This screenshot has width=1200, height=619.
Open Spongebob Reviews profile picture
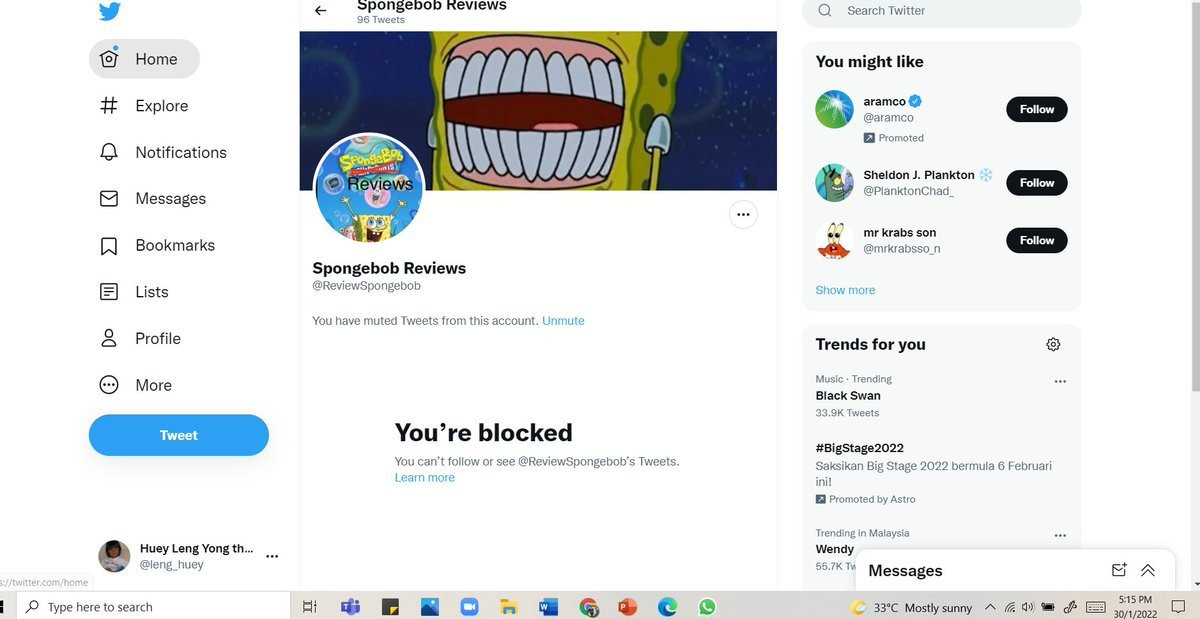370,188
